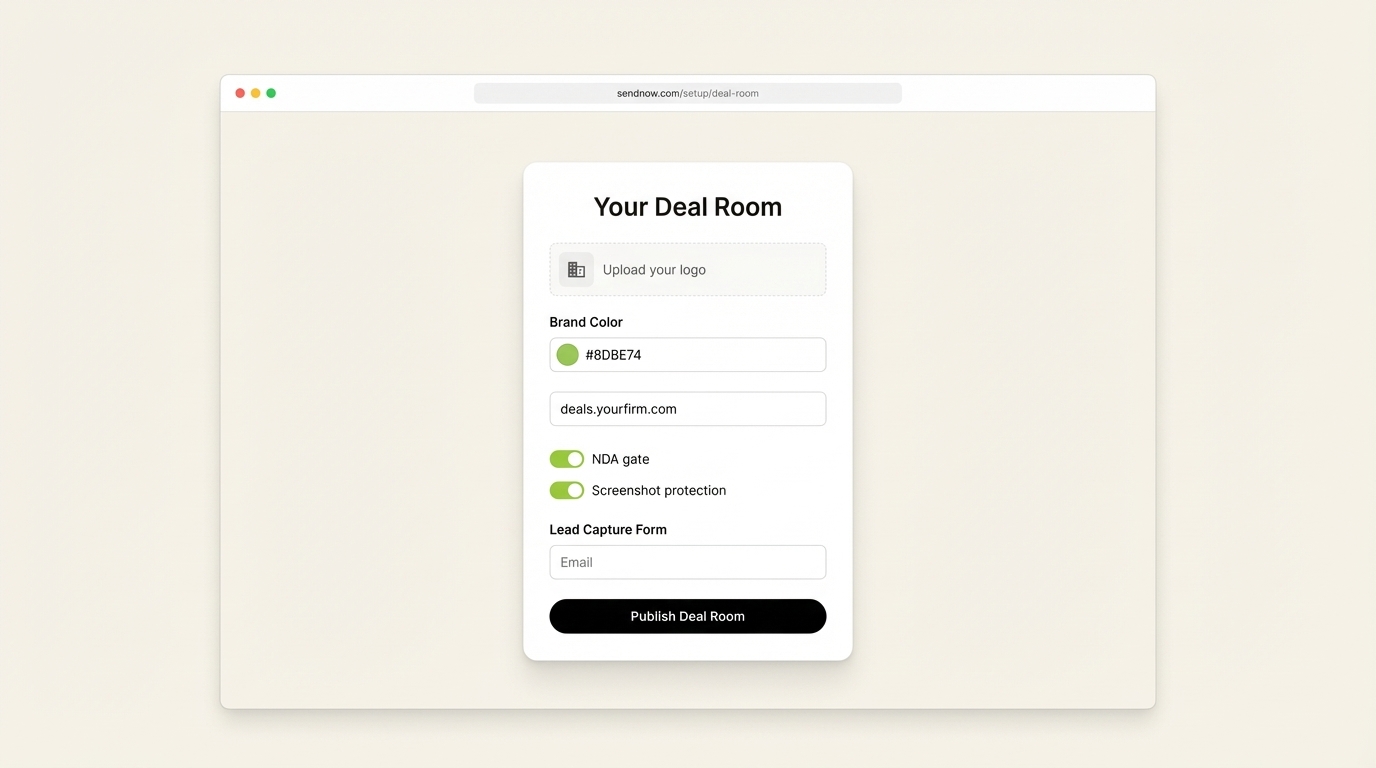Image resolution: width=1376 pixels, height=768 pixels.
Task: Click the dashed logo upload area border
Action: tap(687, 243)
